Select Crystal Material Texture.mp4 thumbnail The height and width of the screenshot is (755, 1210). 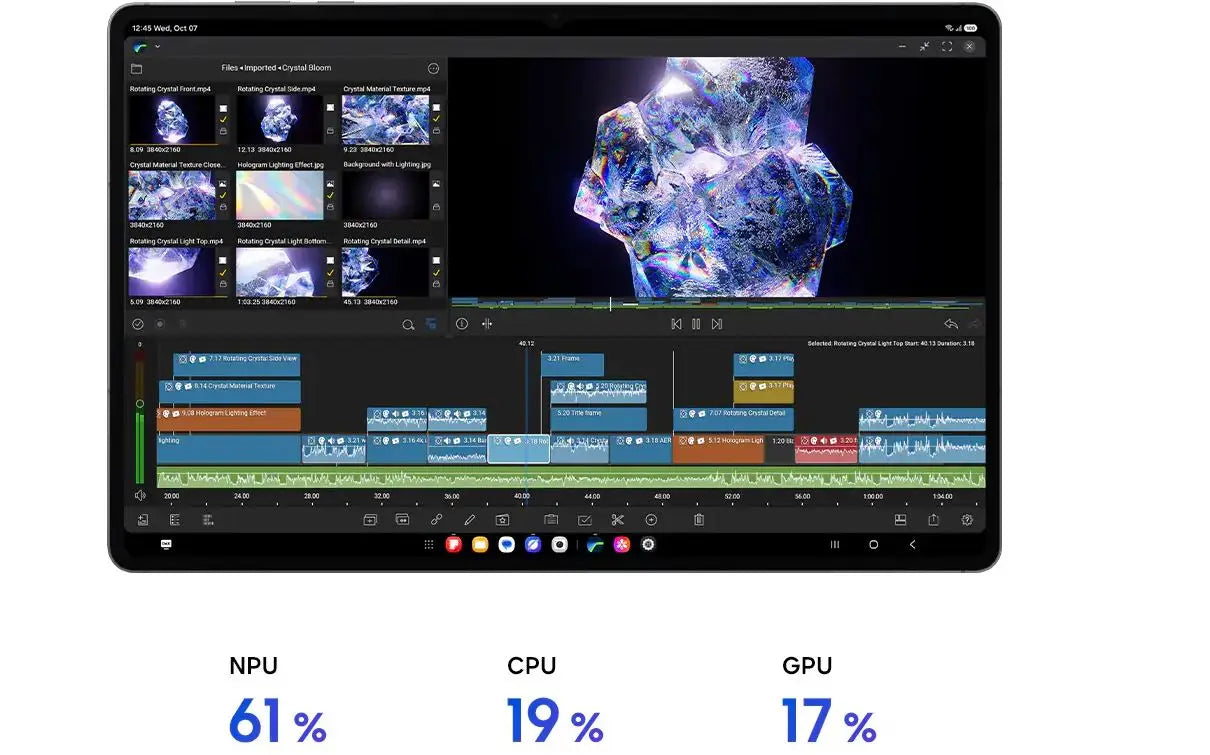[386, 119]
